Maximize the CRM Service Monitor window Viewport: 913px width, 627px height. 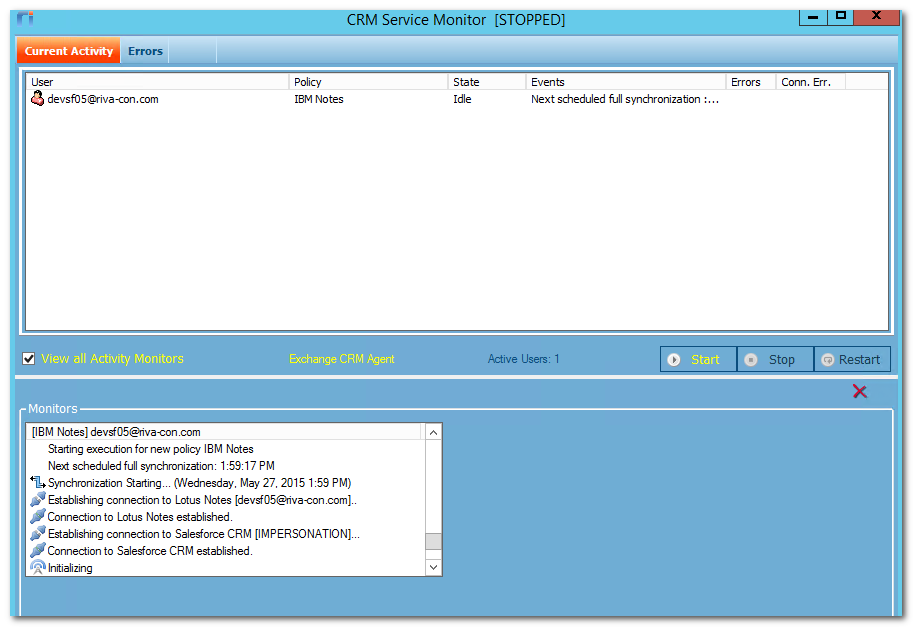coord(841,17)
